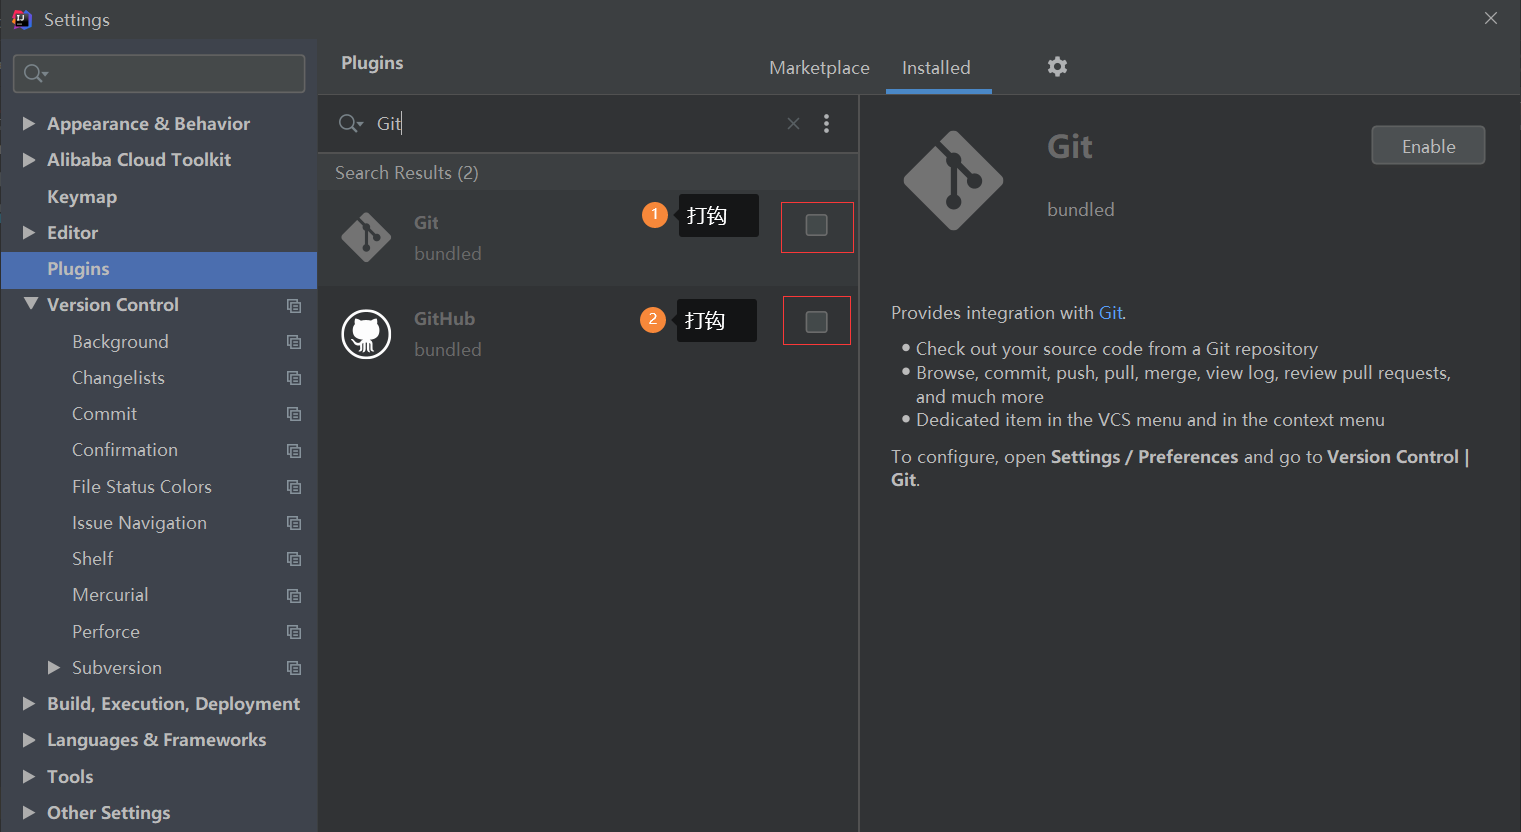The width and height of the screenshot is (1521, 832).
Task: Clear the plugin search with the X icon
Action: click(x=793, y=123)
